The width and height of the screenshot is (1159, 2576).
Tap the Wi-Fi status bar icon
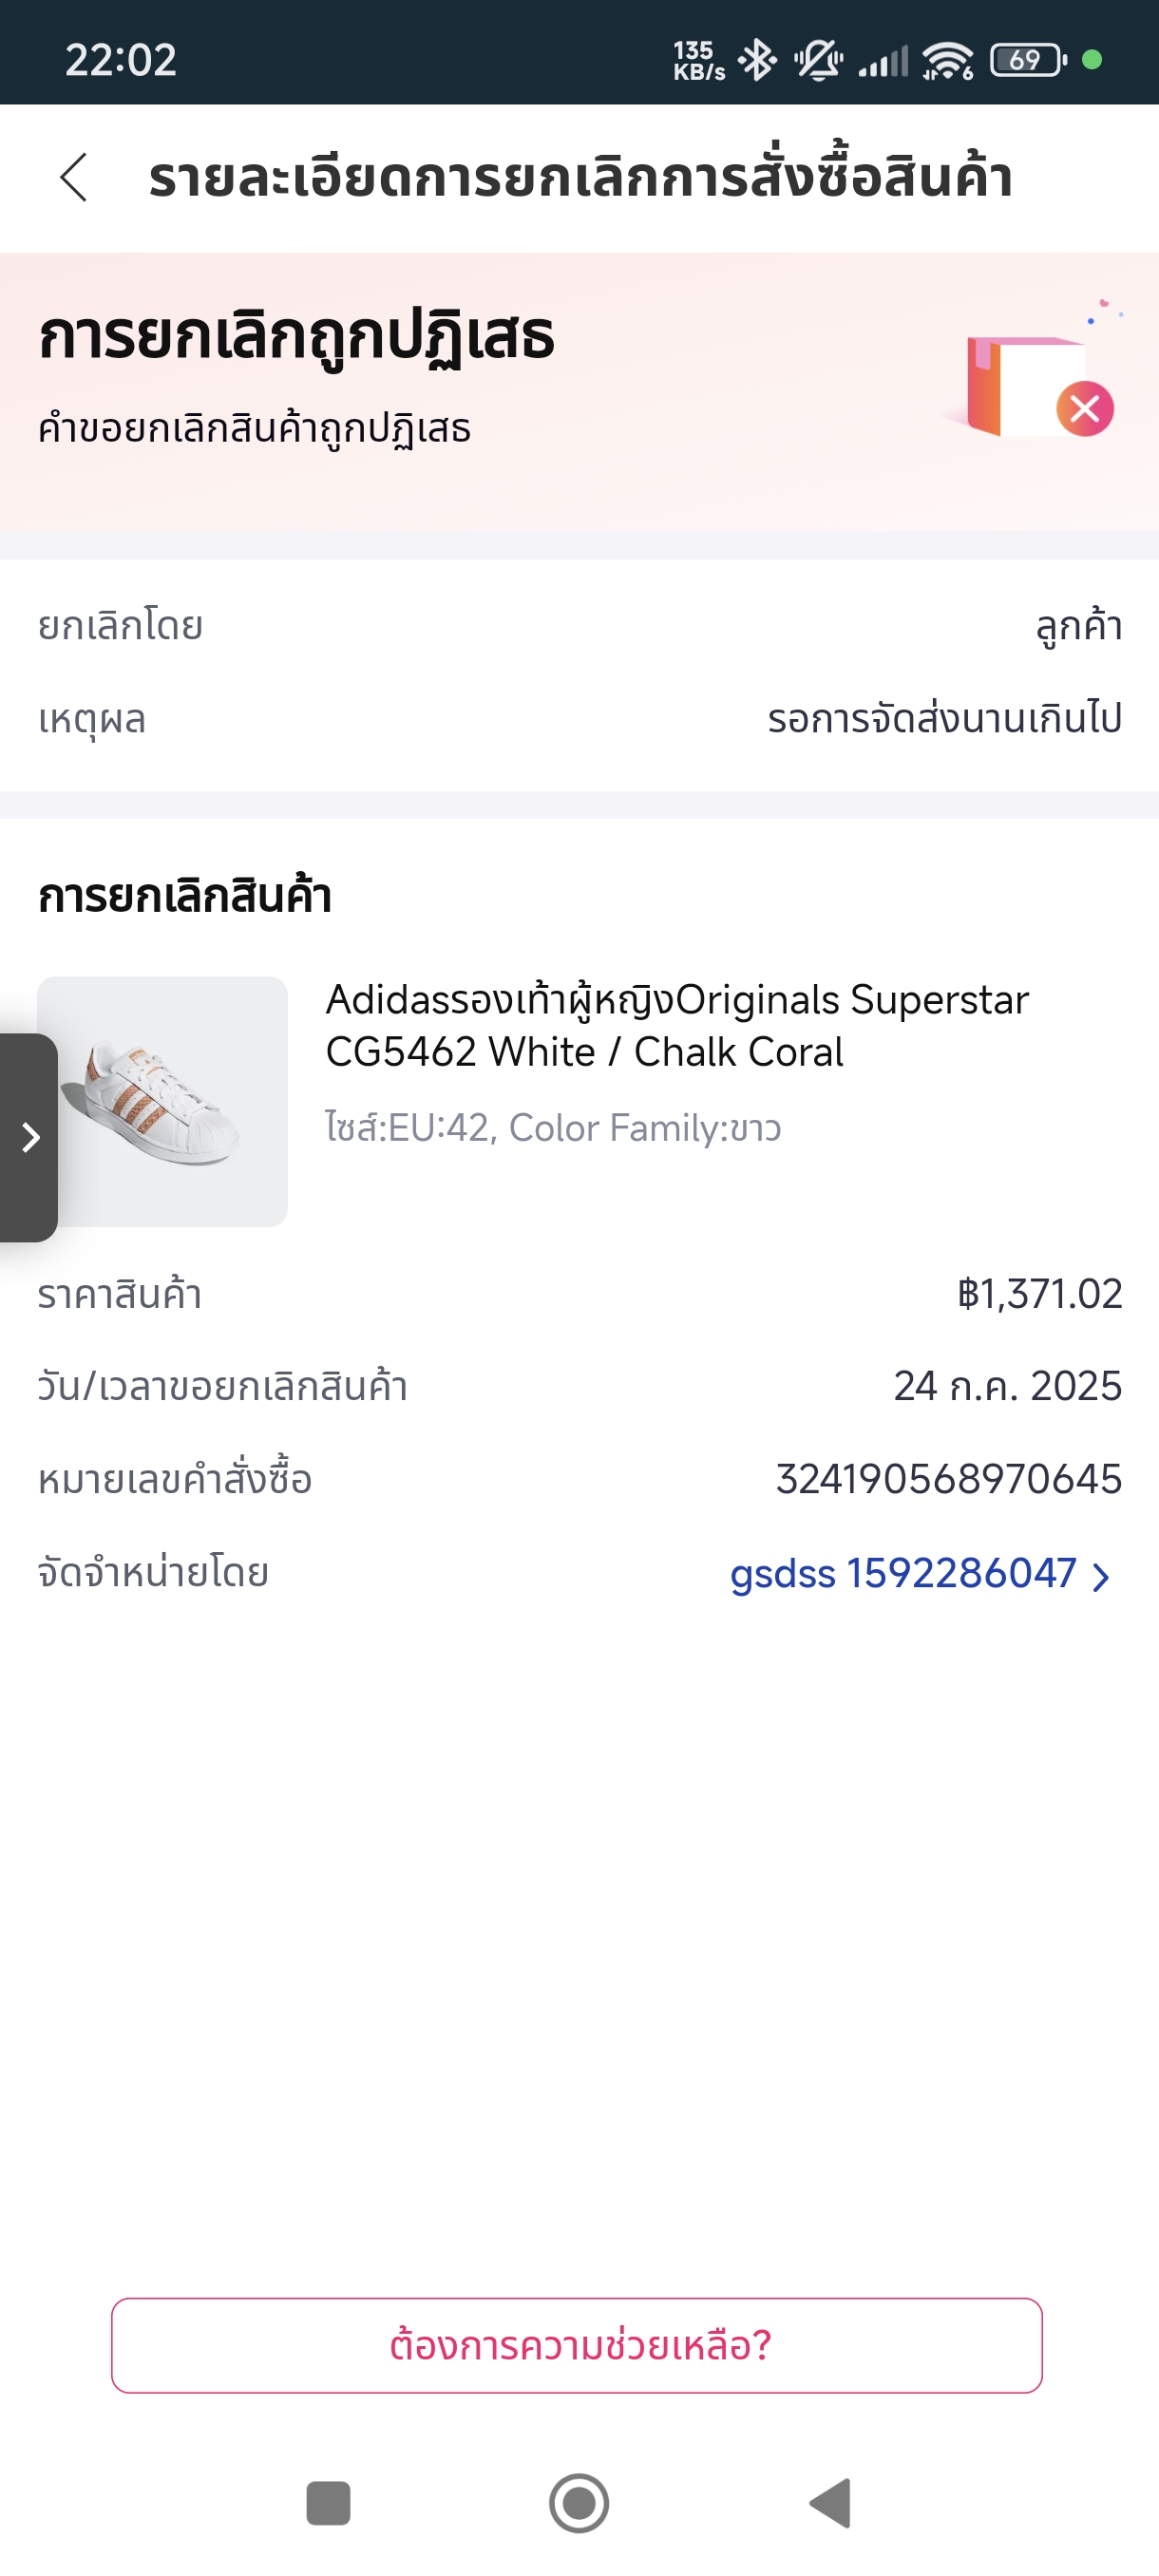pyautogui.click(x=947, y=60)
